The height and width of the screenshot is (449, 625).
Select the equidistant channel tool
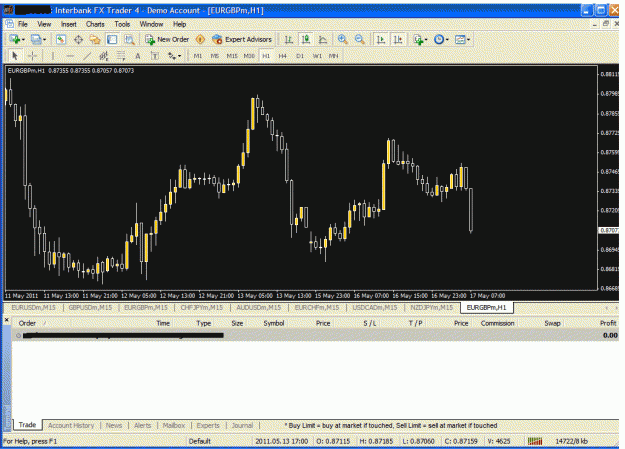(104, 56)
